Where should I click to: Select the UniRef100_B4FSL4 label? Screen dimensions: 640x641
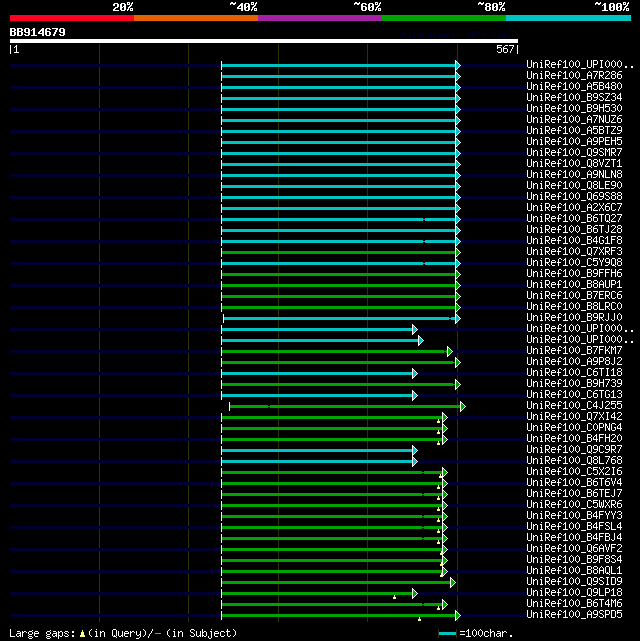point(574,527)
